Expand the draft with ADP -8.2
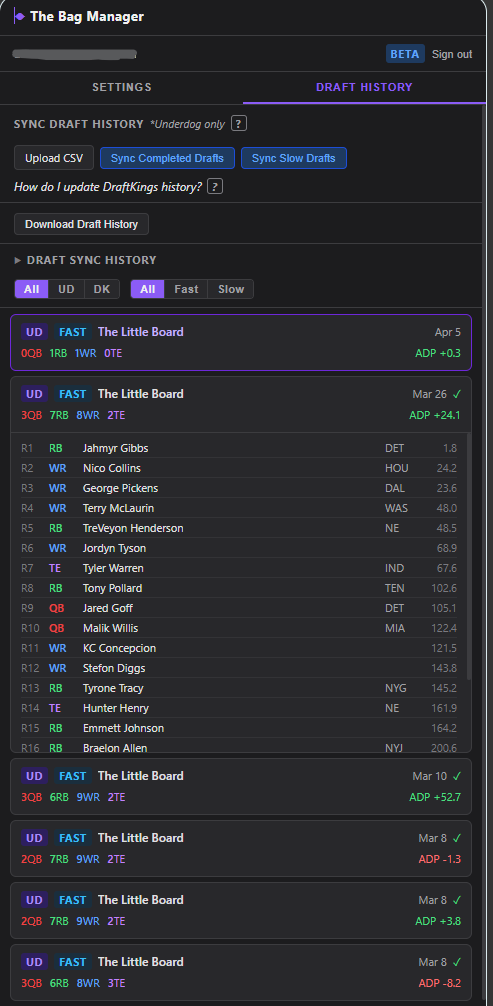The image size is (493, 1006). coord(241,972)
